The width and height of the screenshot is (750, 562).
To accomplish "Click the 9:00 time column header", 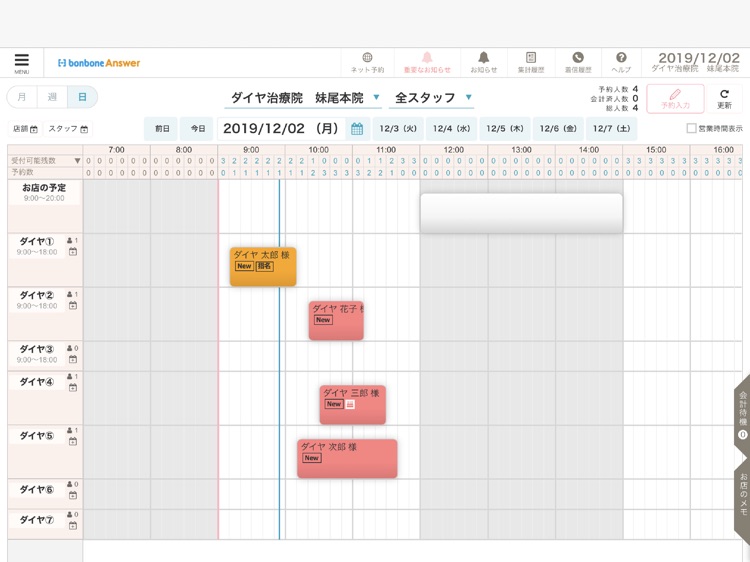I will 251,150.
